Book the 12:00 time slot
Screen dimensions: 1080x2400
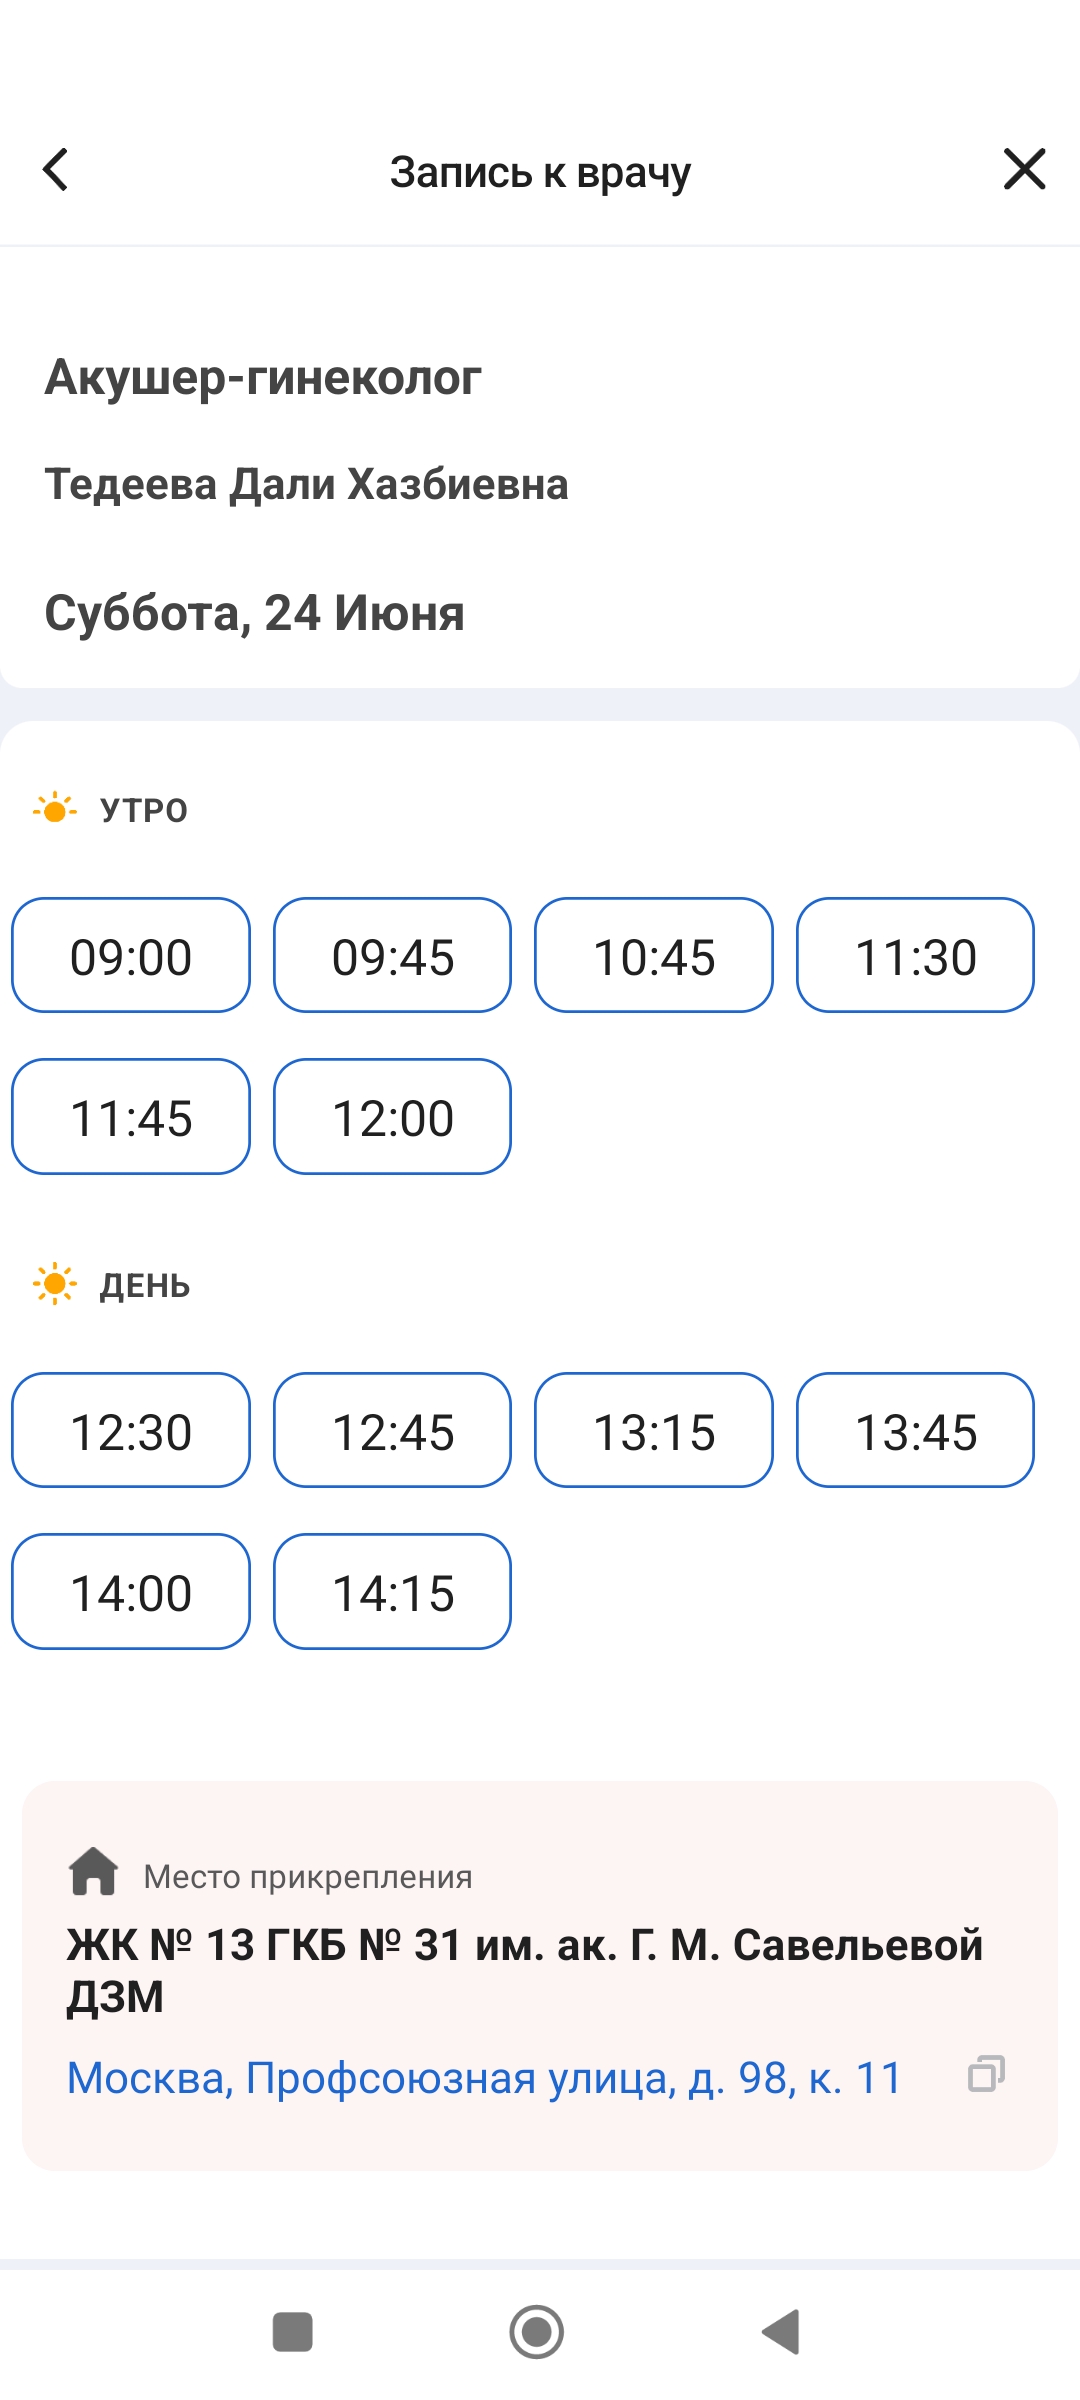[393, 1117]
